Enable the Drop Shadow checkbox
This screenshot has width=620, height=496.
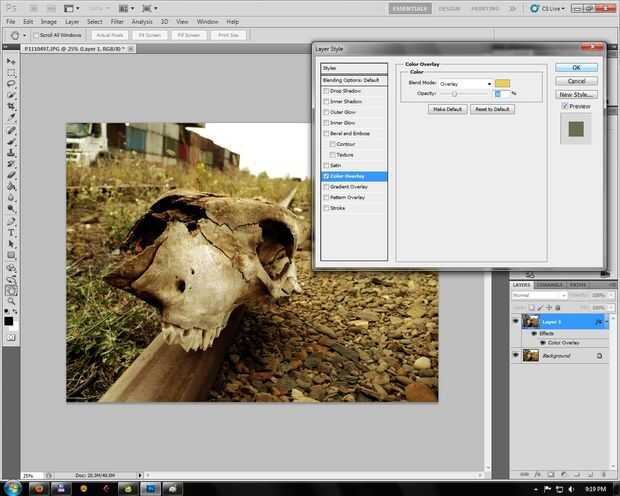click(326, 91)
